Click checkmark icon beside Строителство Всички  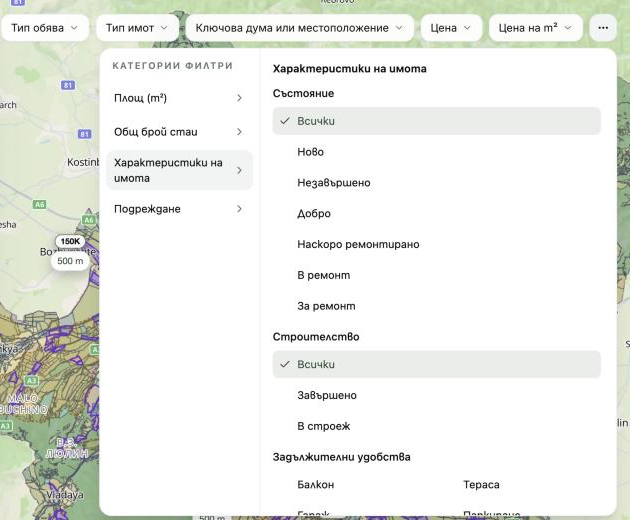(x=285, y=364)
